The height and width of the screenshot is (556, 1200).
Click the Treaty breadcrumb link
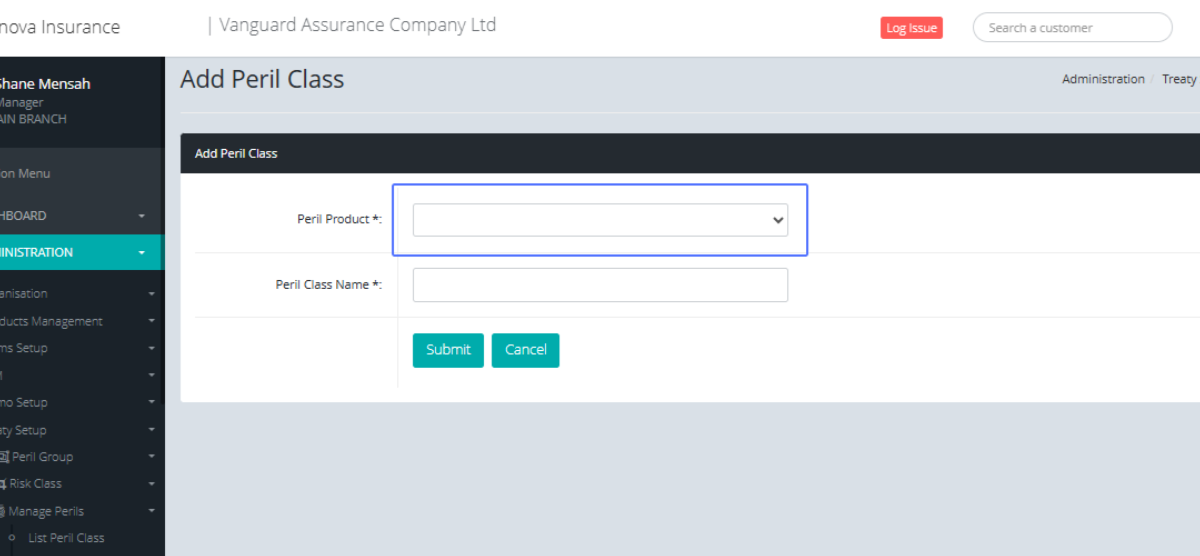click(1179, 79)
